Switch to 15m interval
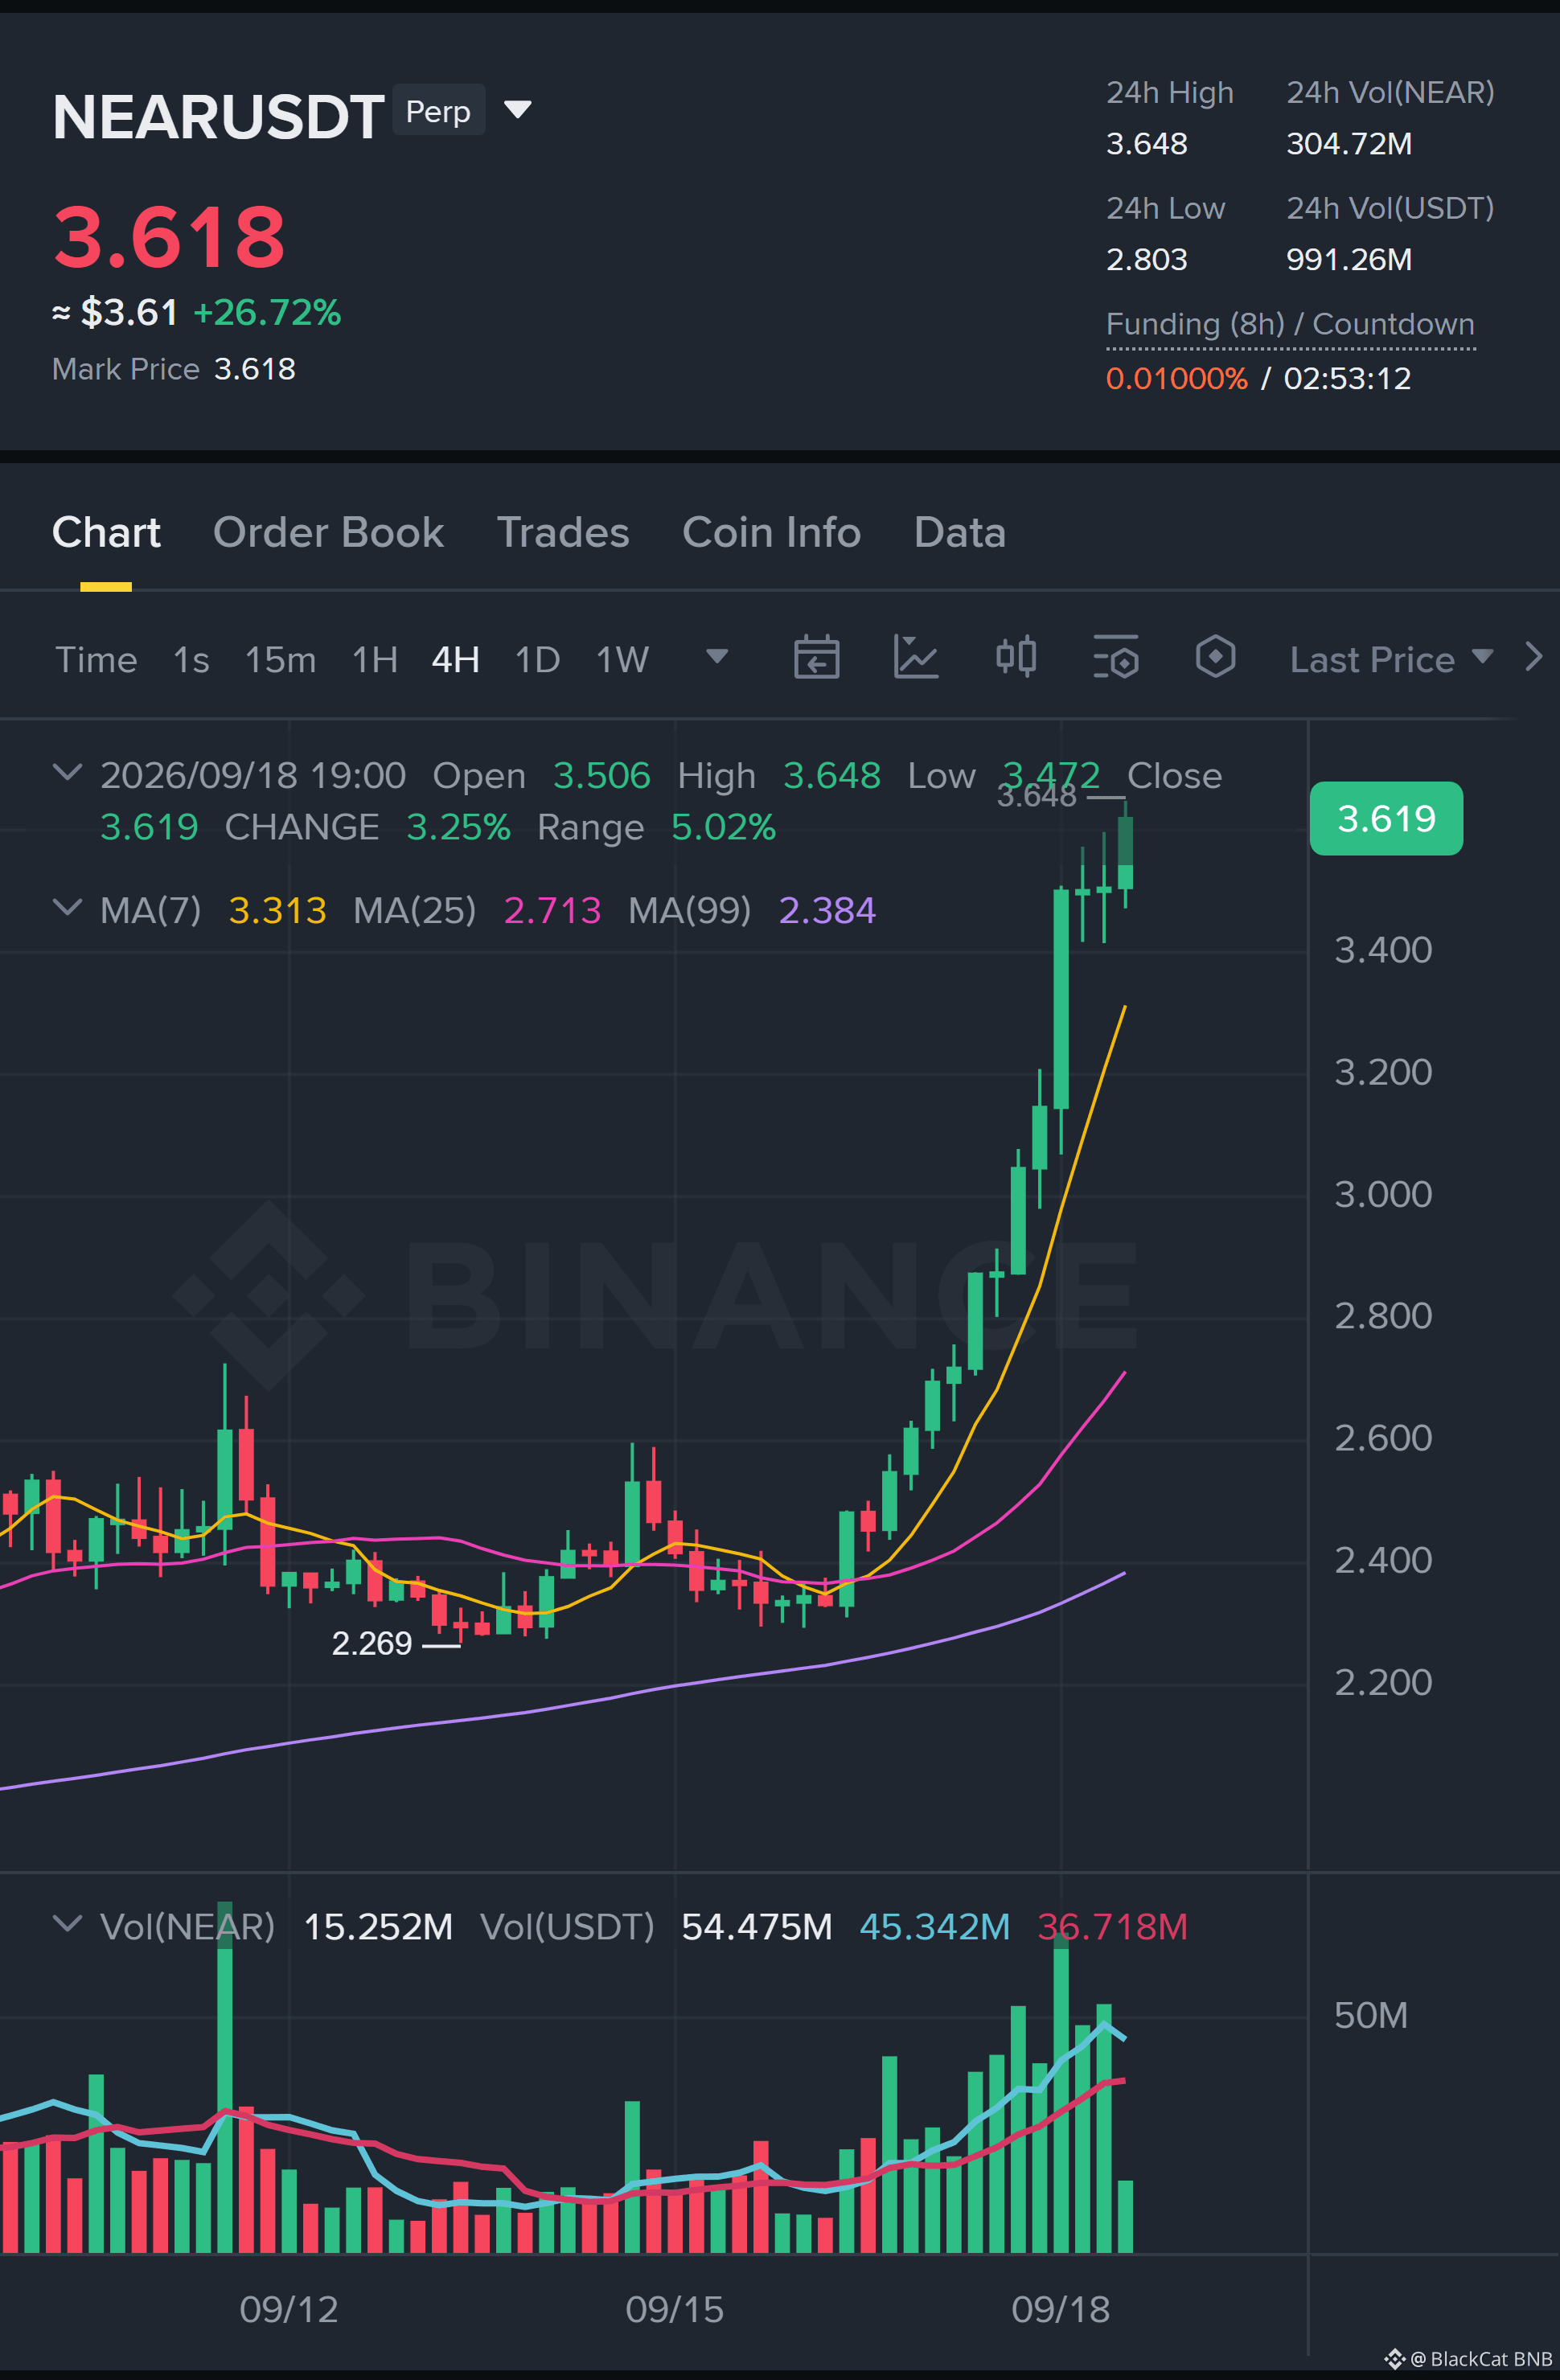The image size is (1560, 2380). [x=280, y=660]
